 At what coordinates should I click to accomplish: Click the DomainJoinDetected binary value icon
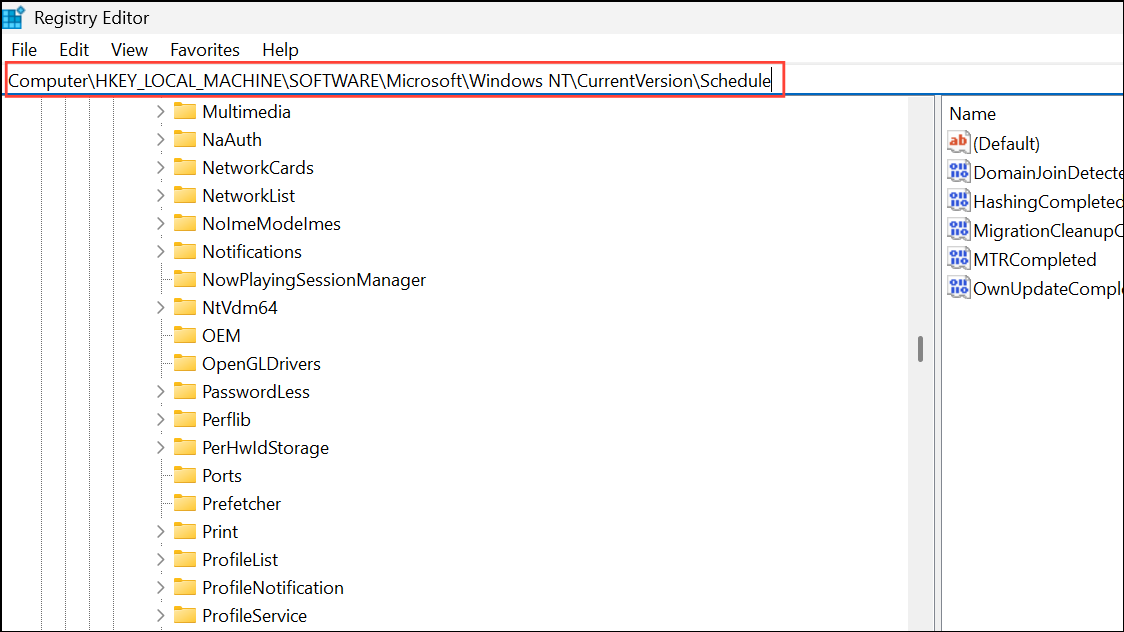[x=958, y=172]
